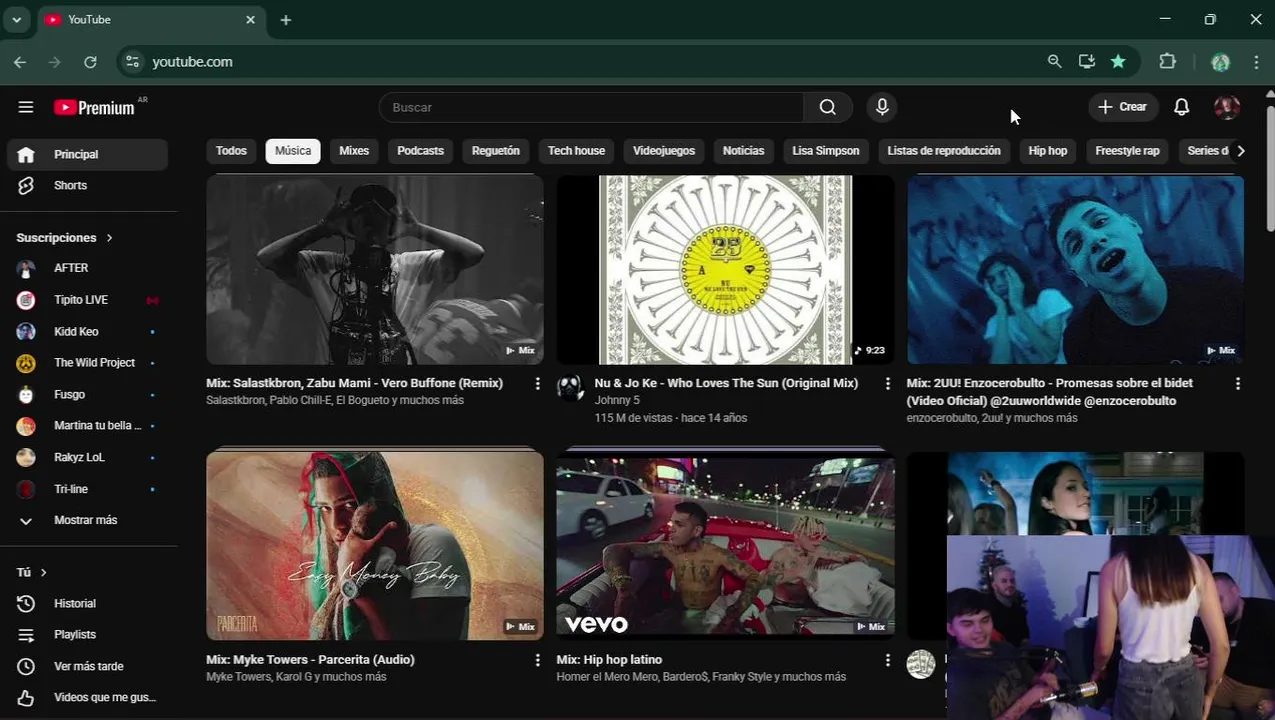Open the Historial icon entry
The height and width of the screenshot is (720, 1275).
(26, 604)
